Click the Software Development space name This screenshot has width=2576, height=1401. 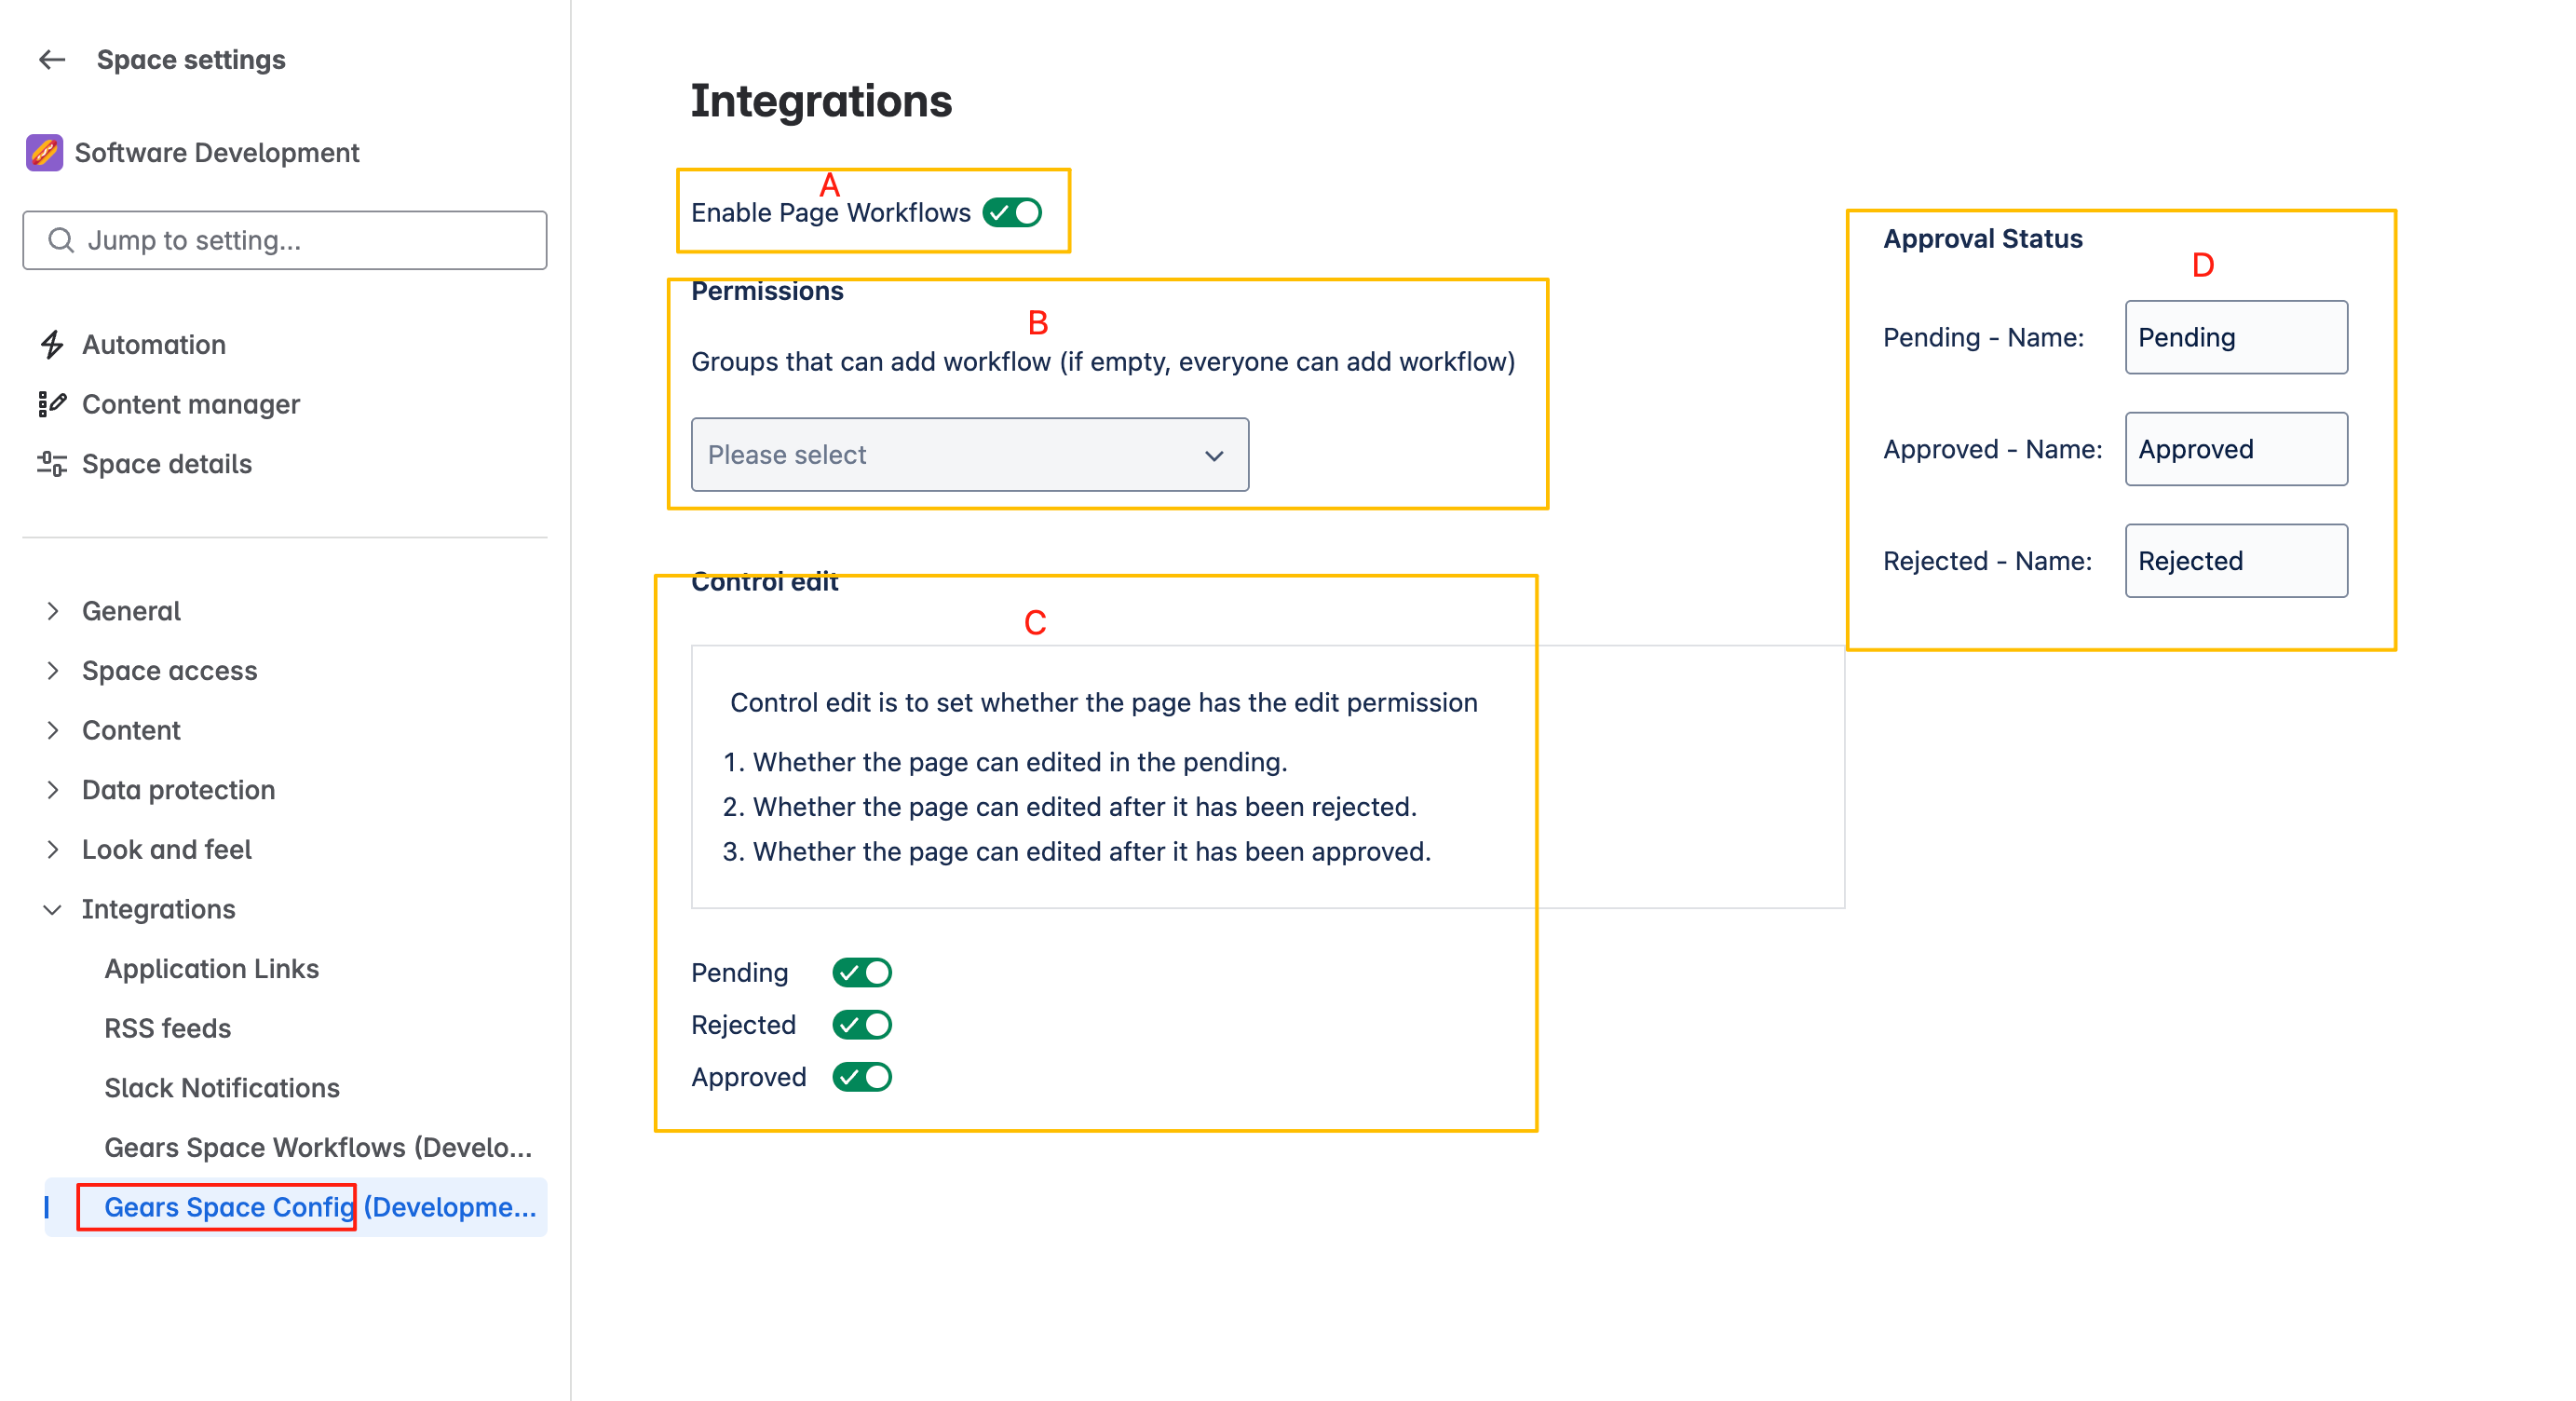coord(217,153)
